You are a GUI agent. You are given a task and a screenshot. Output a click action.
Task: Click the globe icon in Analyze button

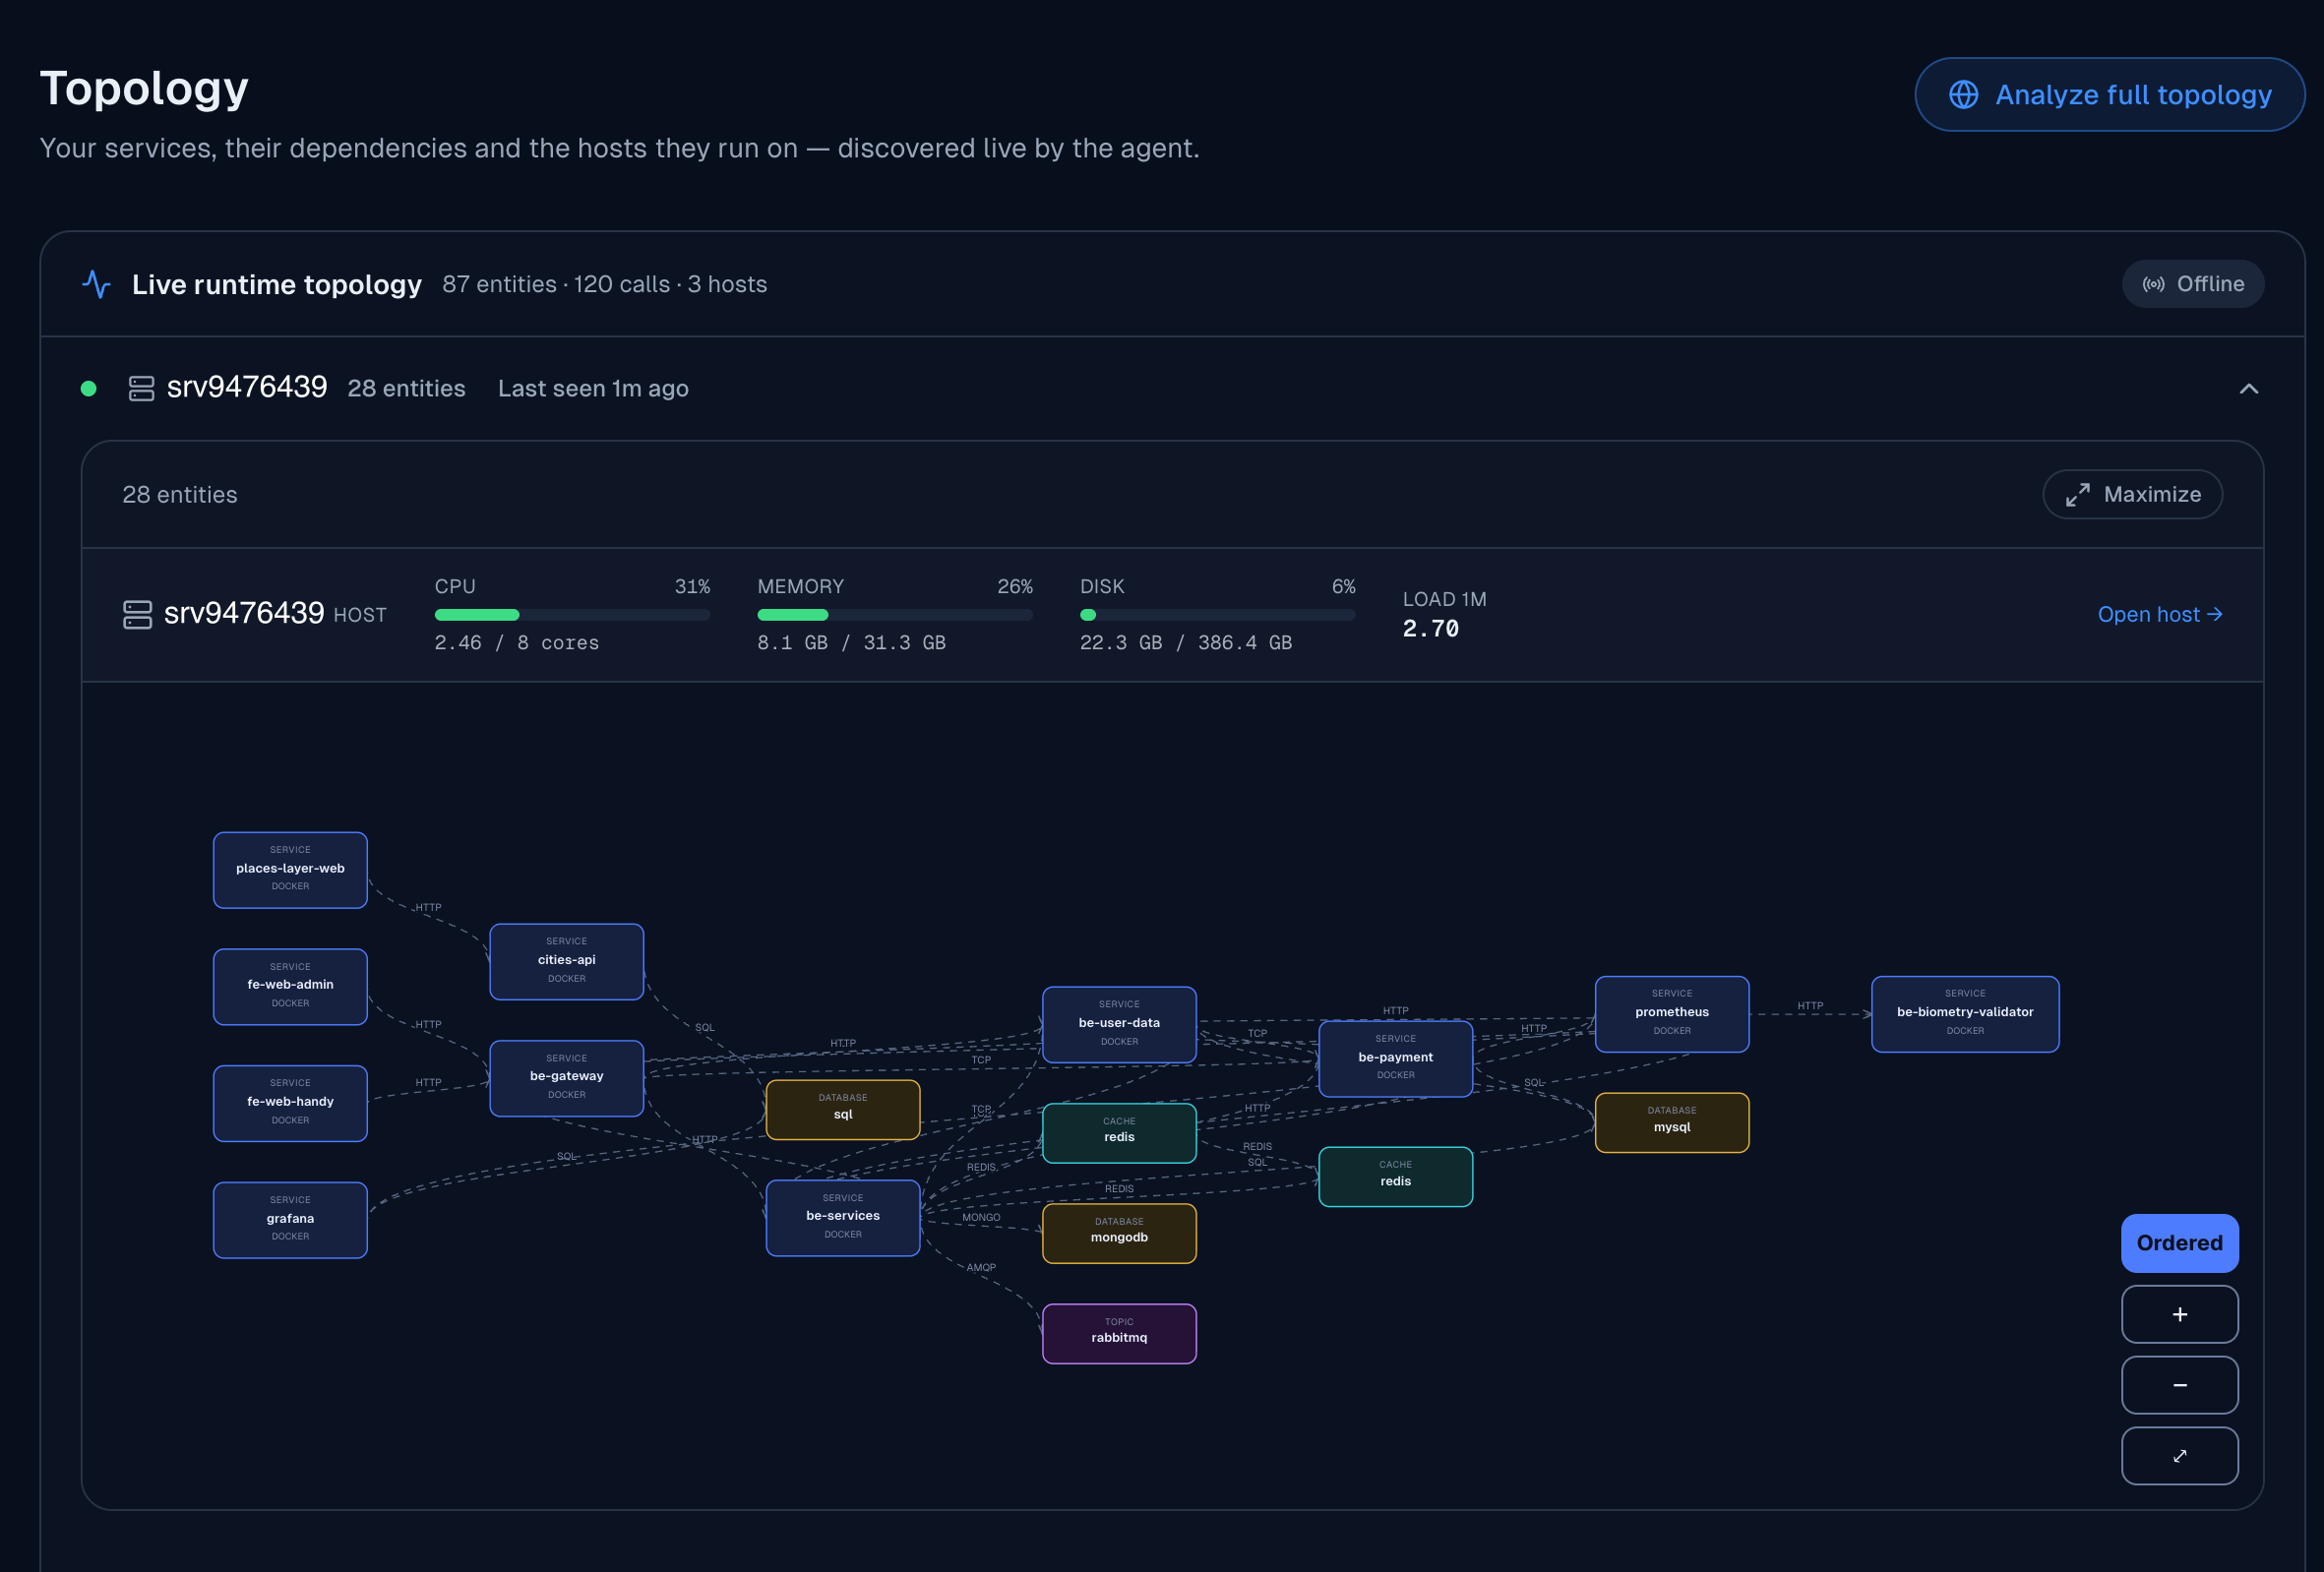pyautogui.click(x=1963, y=94)
